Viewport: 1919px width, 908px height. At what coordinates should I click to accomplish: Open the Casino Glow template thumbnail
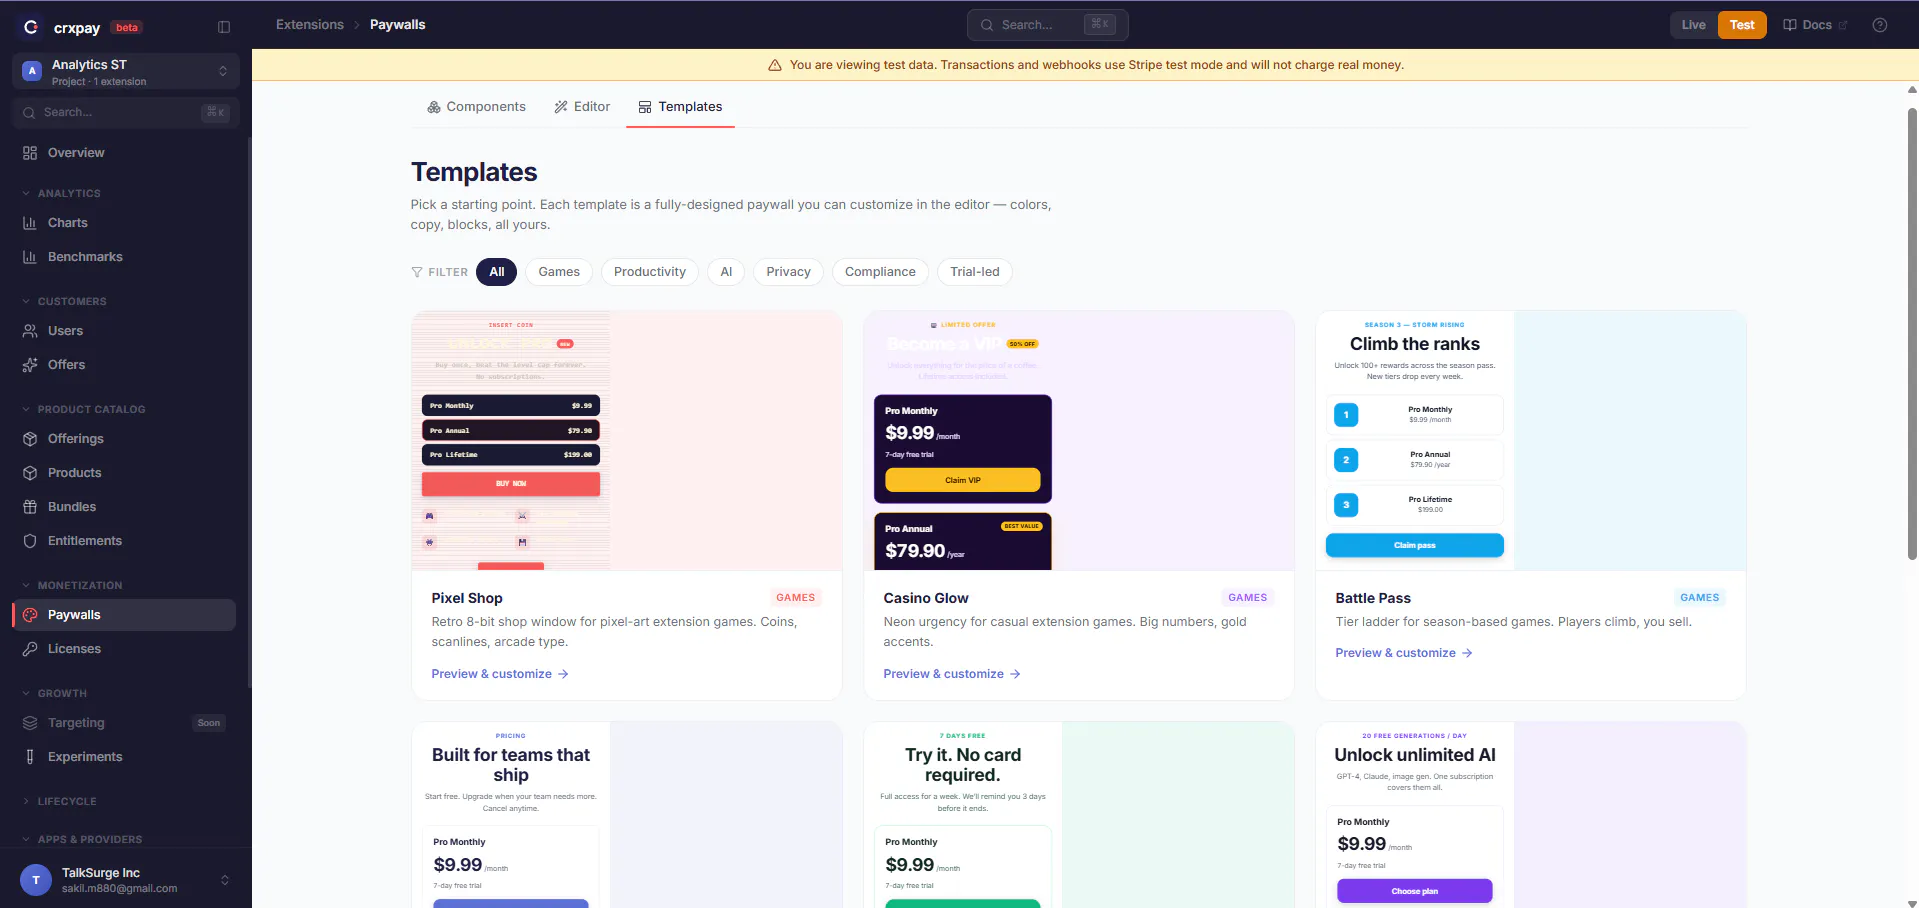[1079, 441]
